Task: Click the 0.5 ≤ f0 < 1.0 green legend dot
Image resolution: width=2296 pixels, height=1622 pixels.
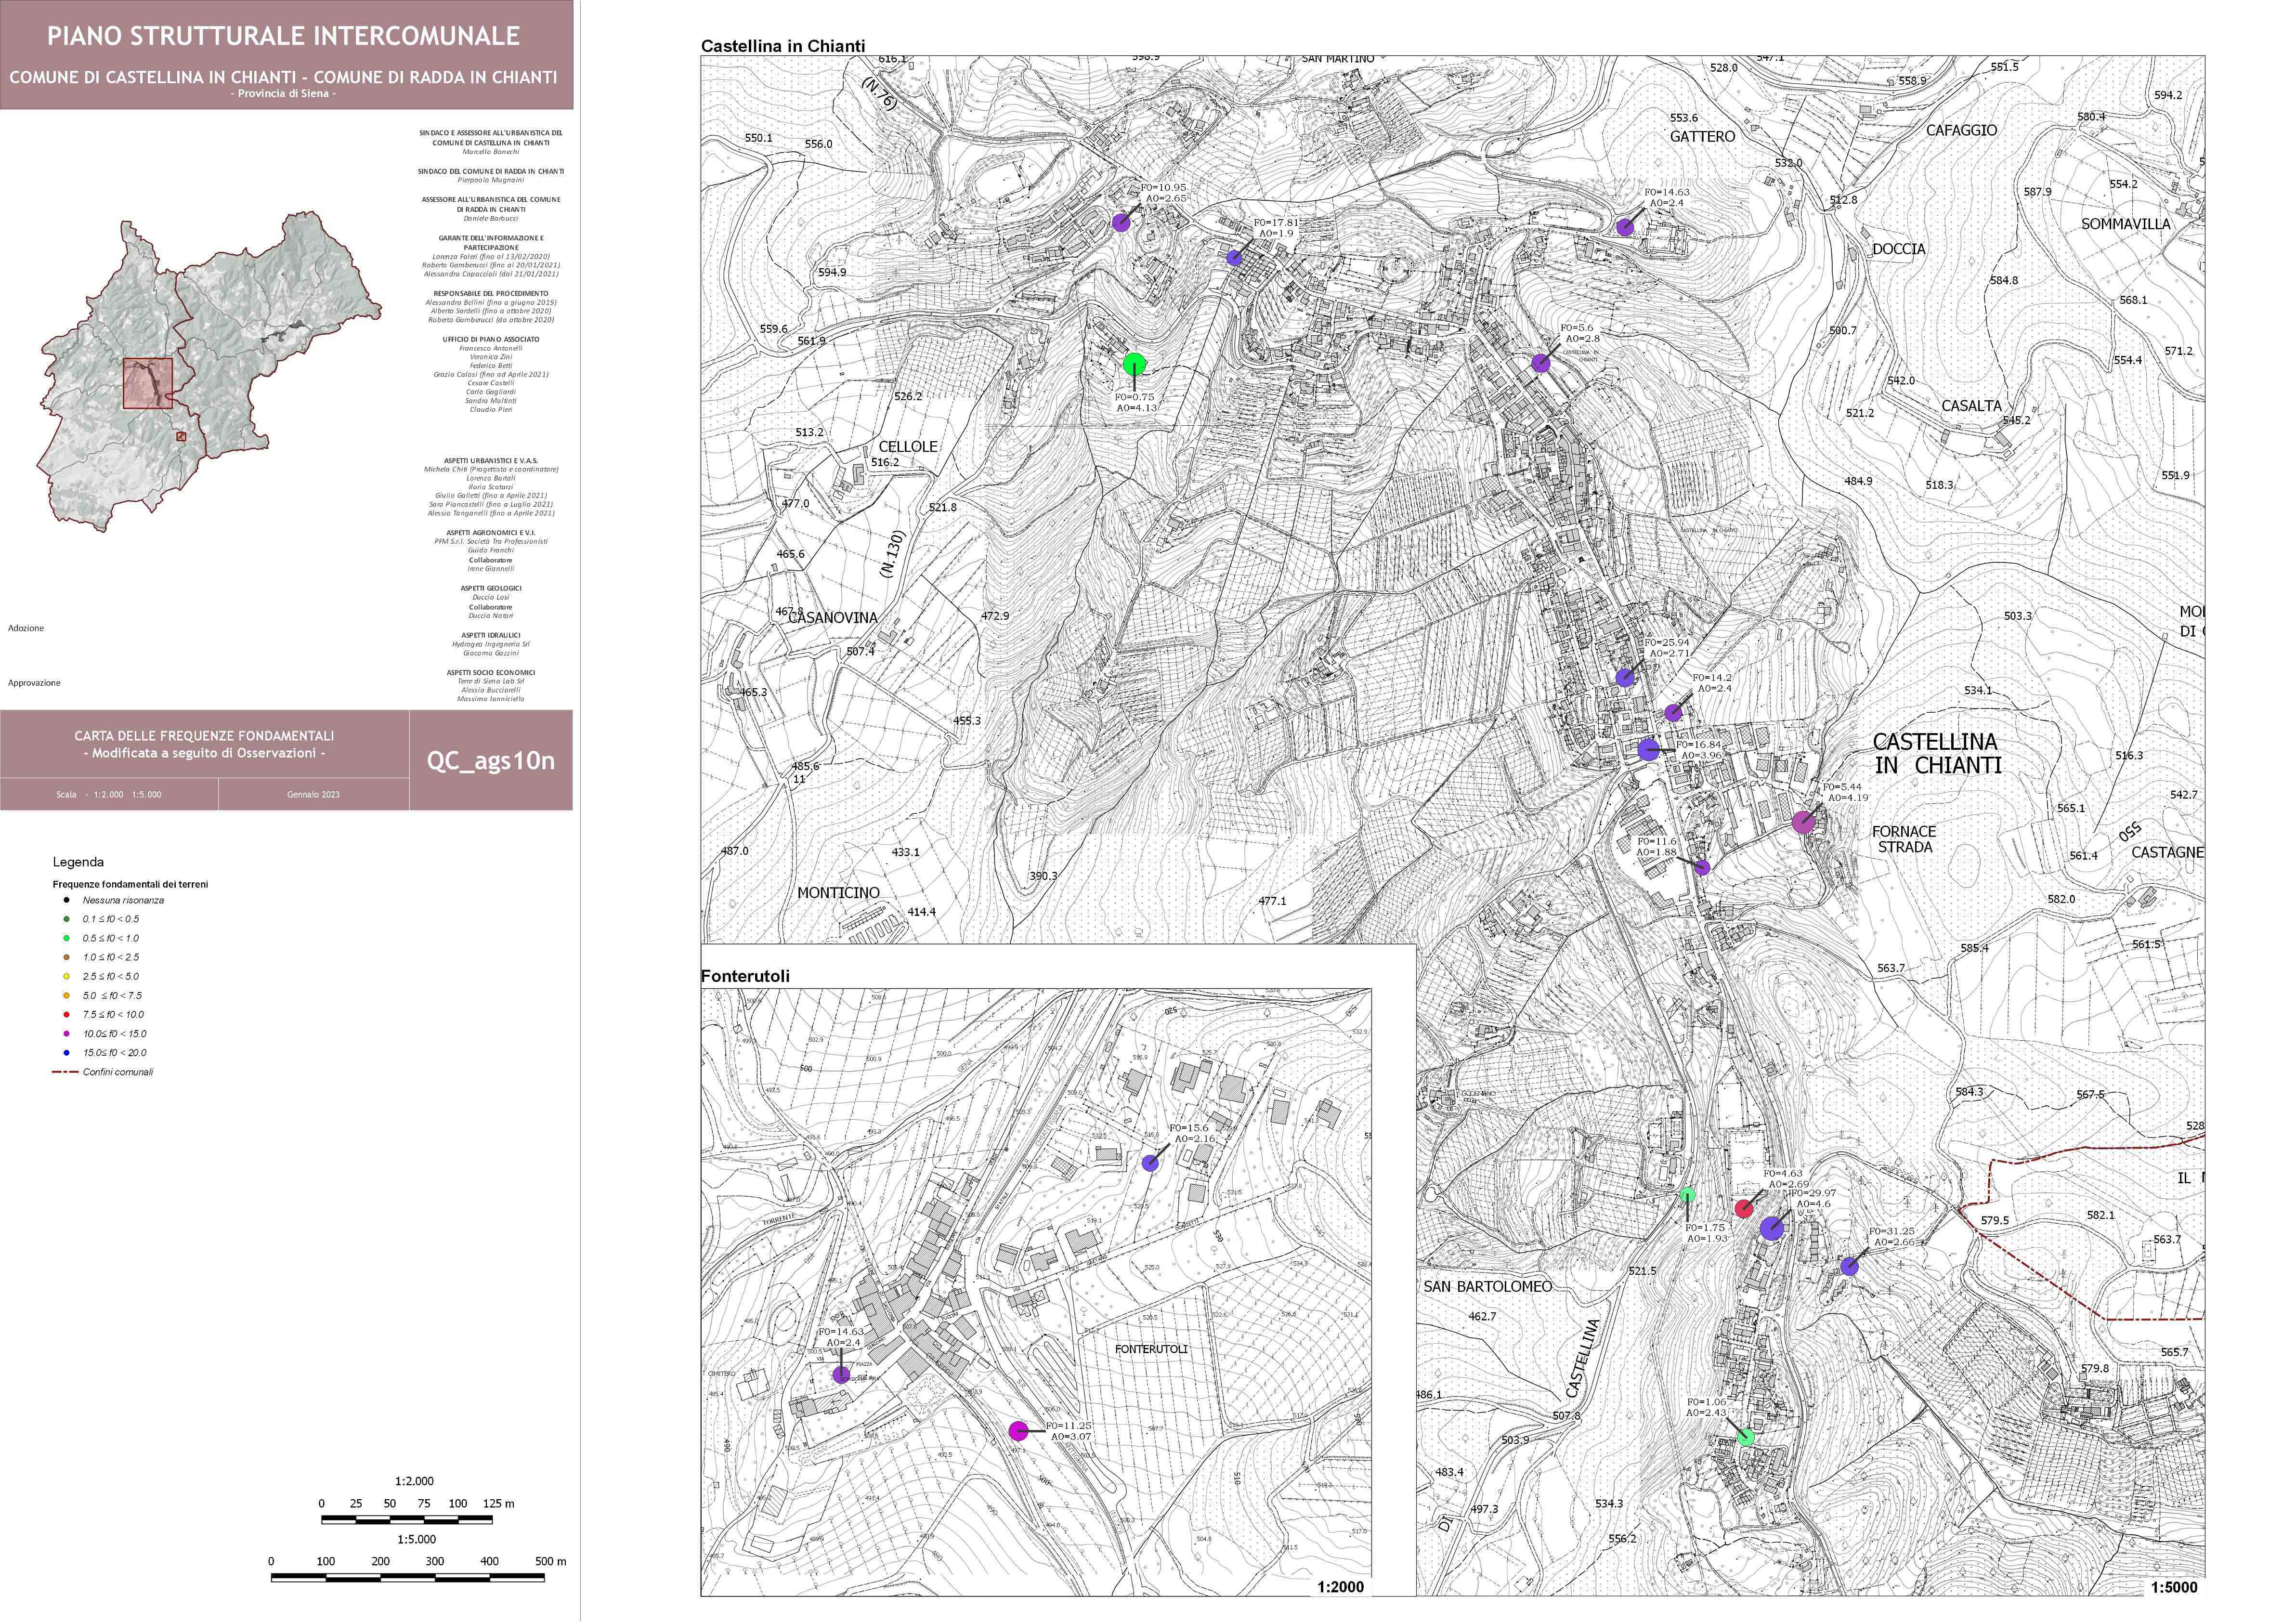Action: pos(66,938)
